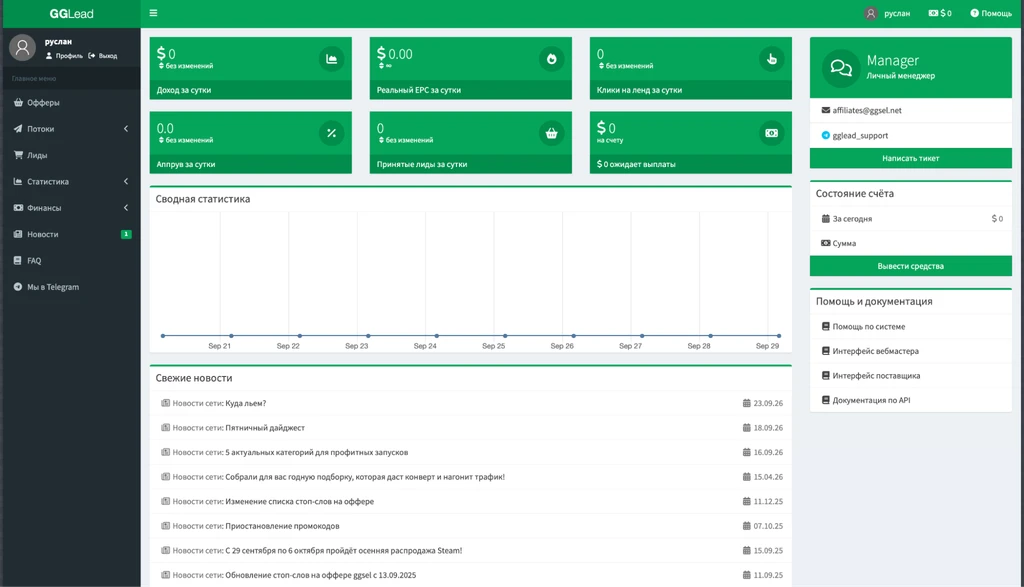The height and width of the screenshot is (587, 1024).
Task: Open Мы в Telegram in the sidebar
Action: click(71, 287)
